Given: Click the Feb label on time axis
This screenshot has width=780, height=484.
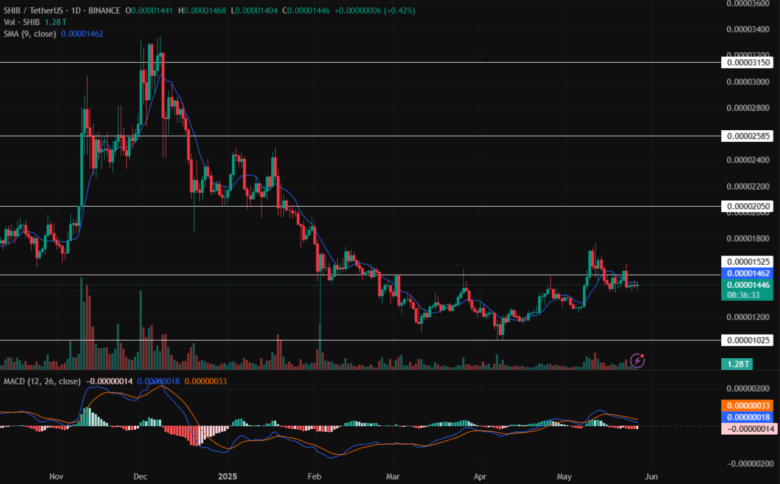Looking at the screenshot, I should [314, 477].
